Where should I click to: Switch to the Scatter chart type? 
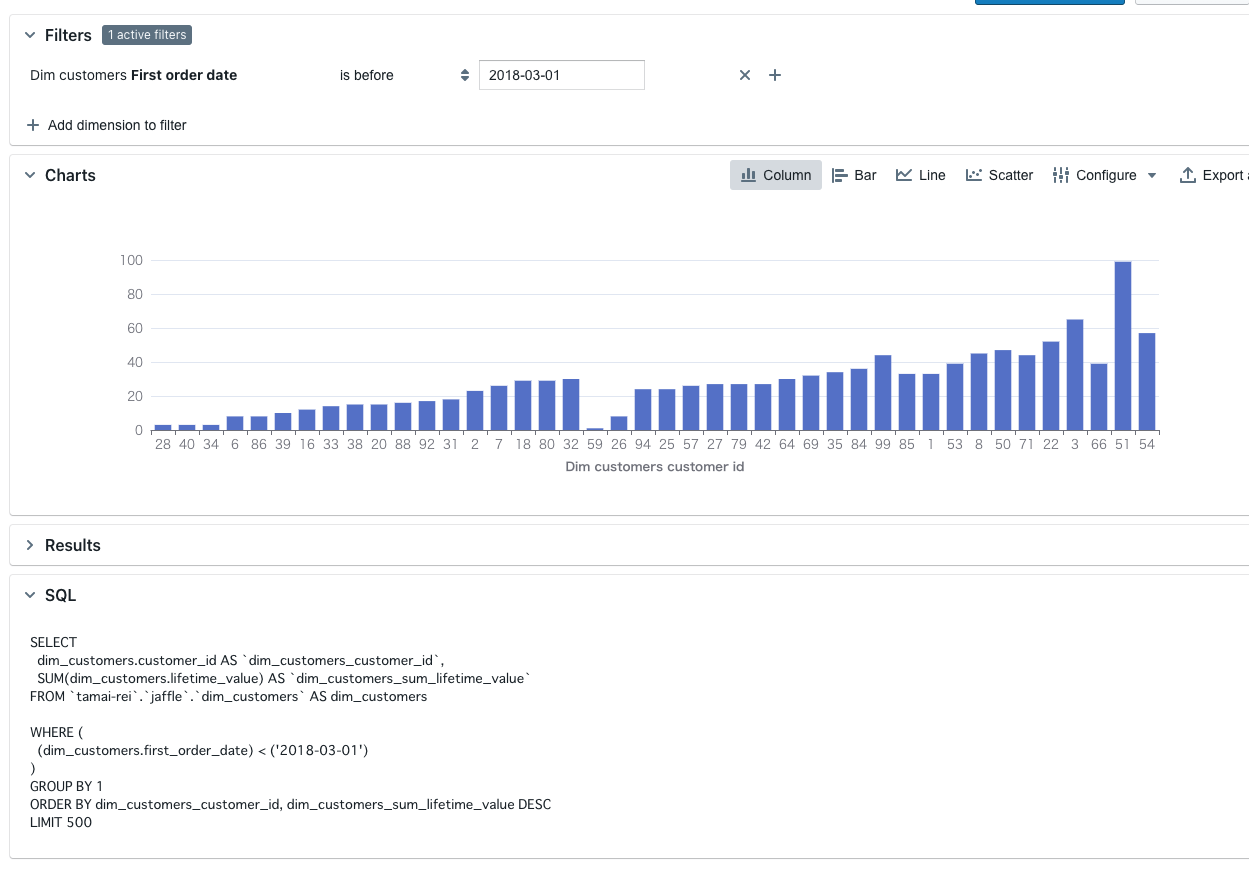click(x=999, y=175)
